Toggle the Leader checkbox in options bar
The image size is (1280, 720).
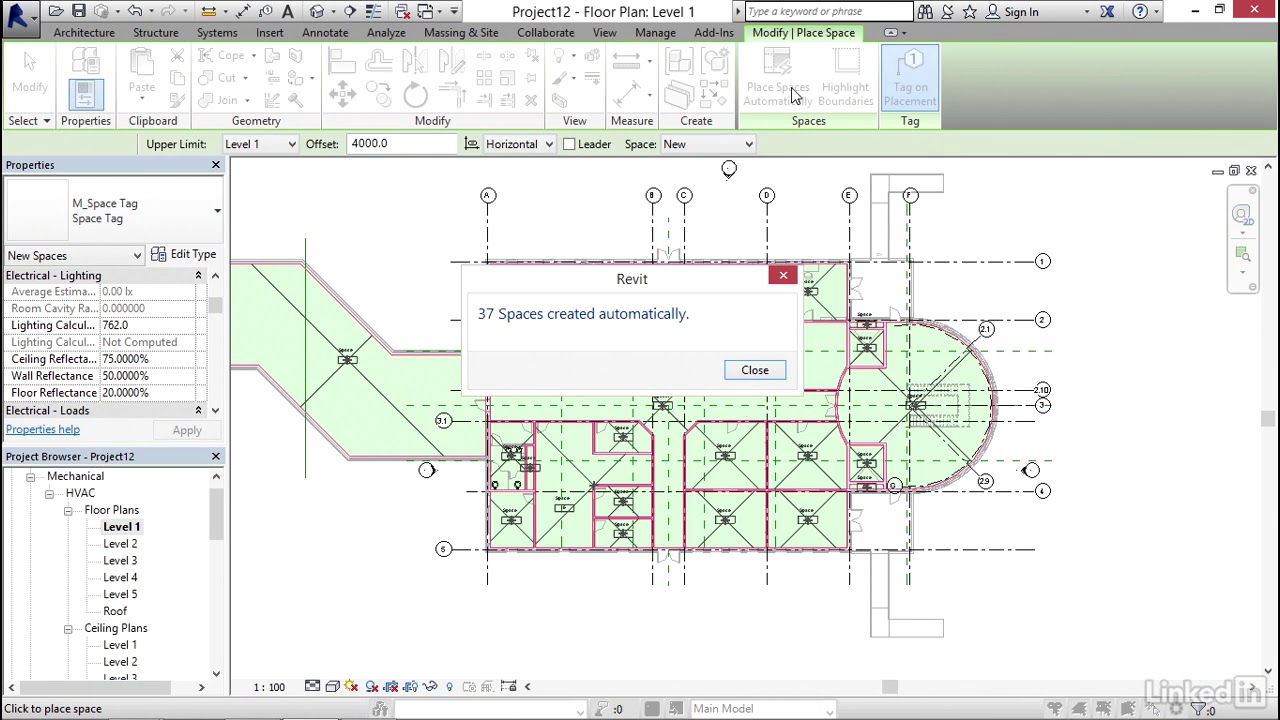pyautogui.click(x=569, y=144)
